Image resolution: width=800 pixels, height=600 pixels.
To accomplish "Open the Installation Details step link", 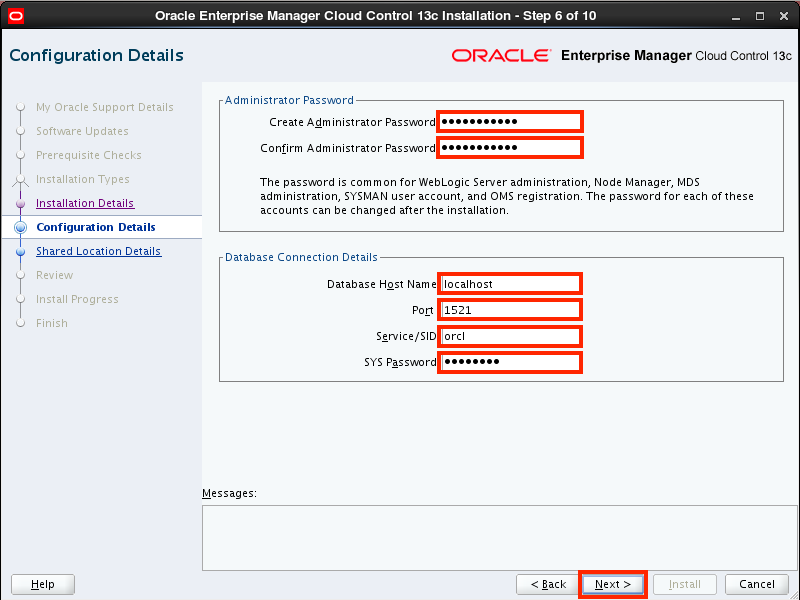I will point(85,203).
